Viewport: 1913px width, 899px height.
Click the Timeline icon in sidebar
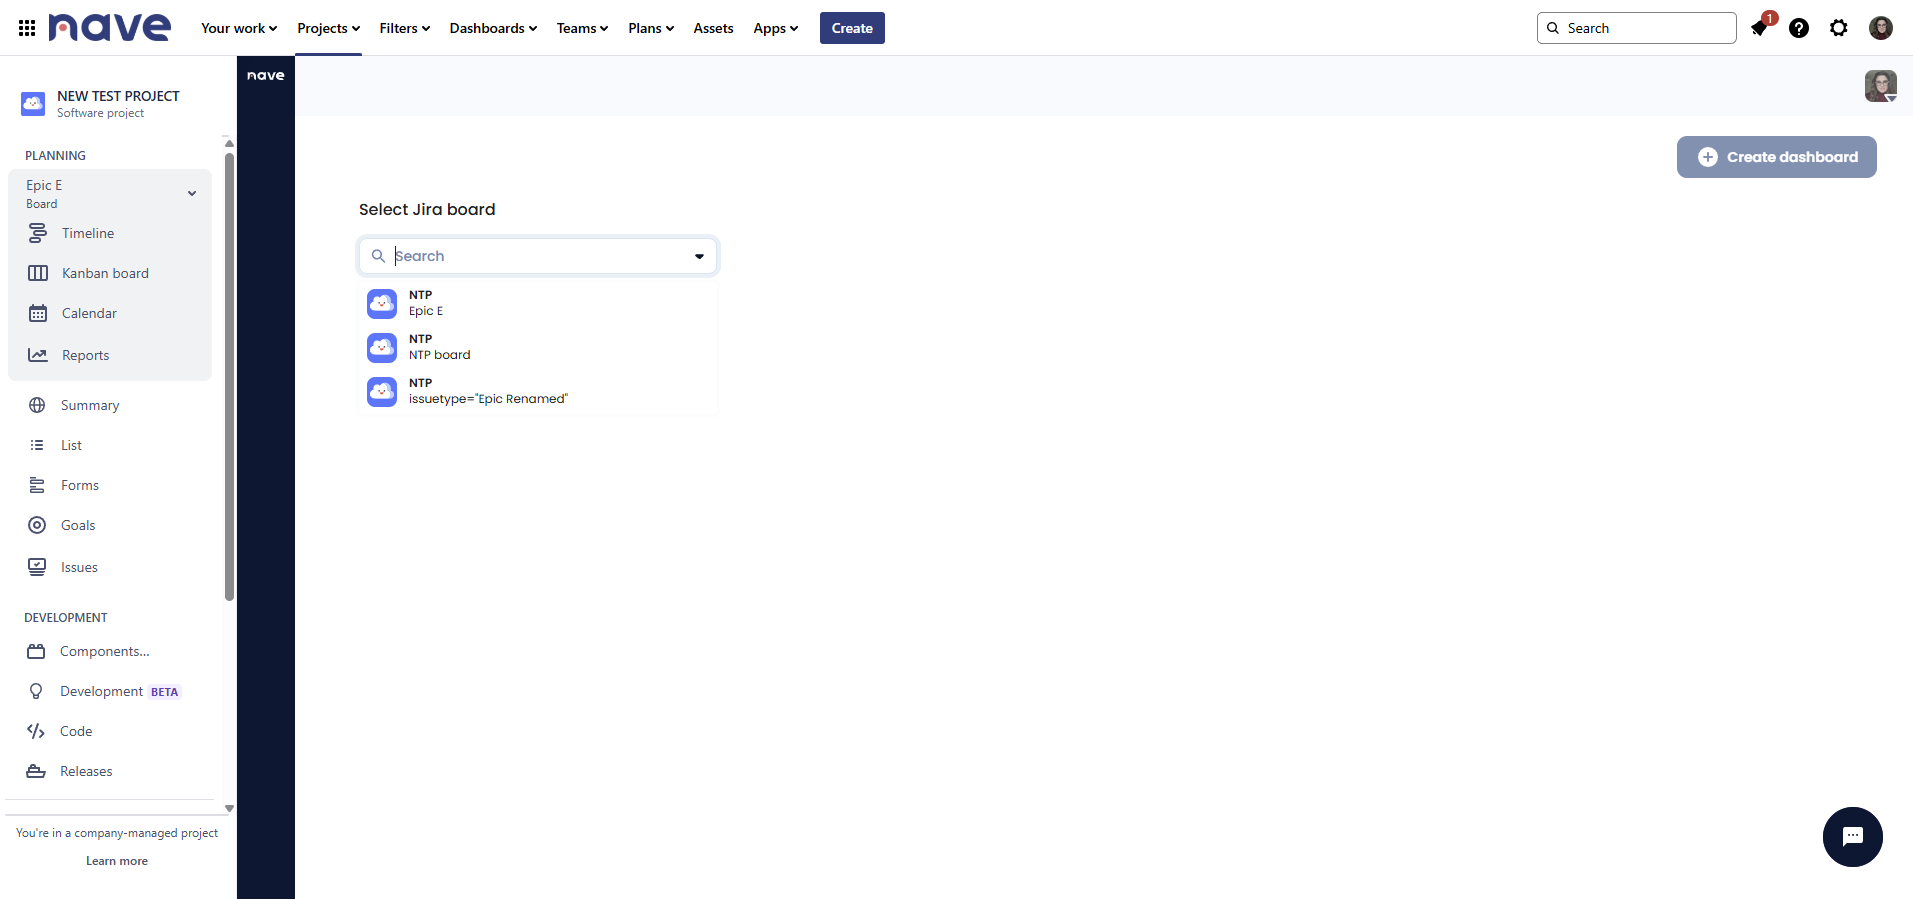[x=38, y=233]
